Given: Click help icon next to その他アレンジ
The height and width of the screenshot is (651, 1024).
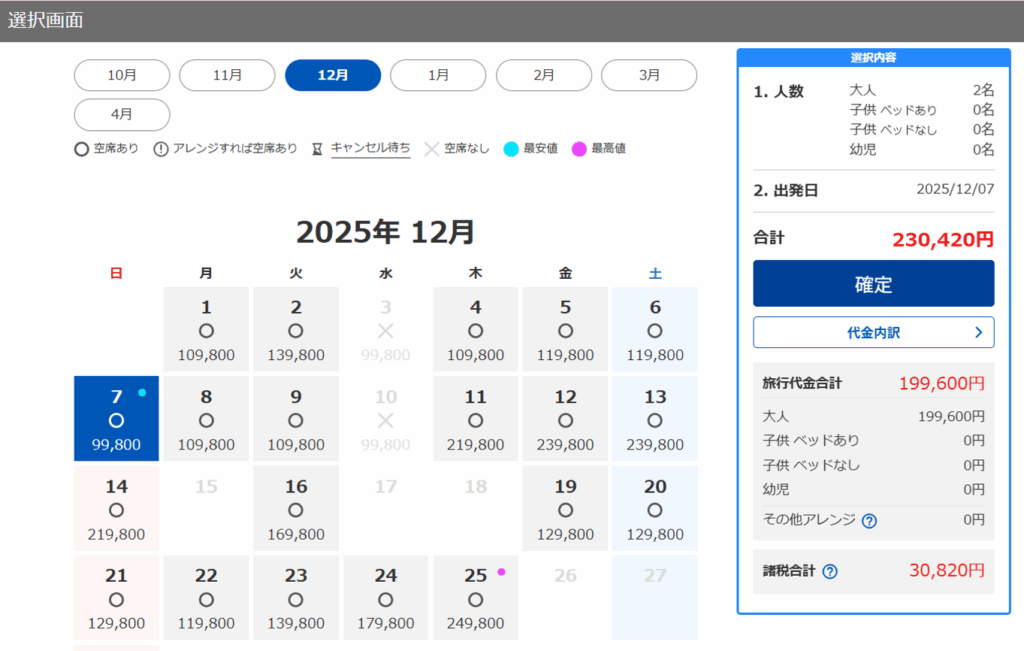Looking at the screenshot, I should coord(869,520).
